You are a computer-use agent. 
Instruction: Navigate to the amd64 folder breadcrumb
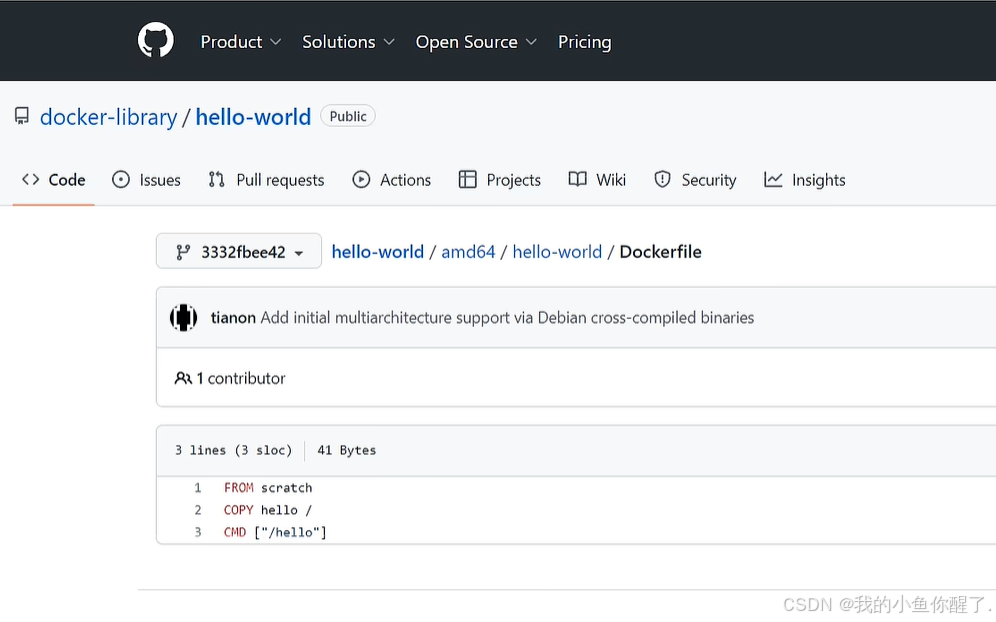(468, 252)
